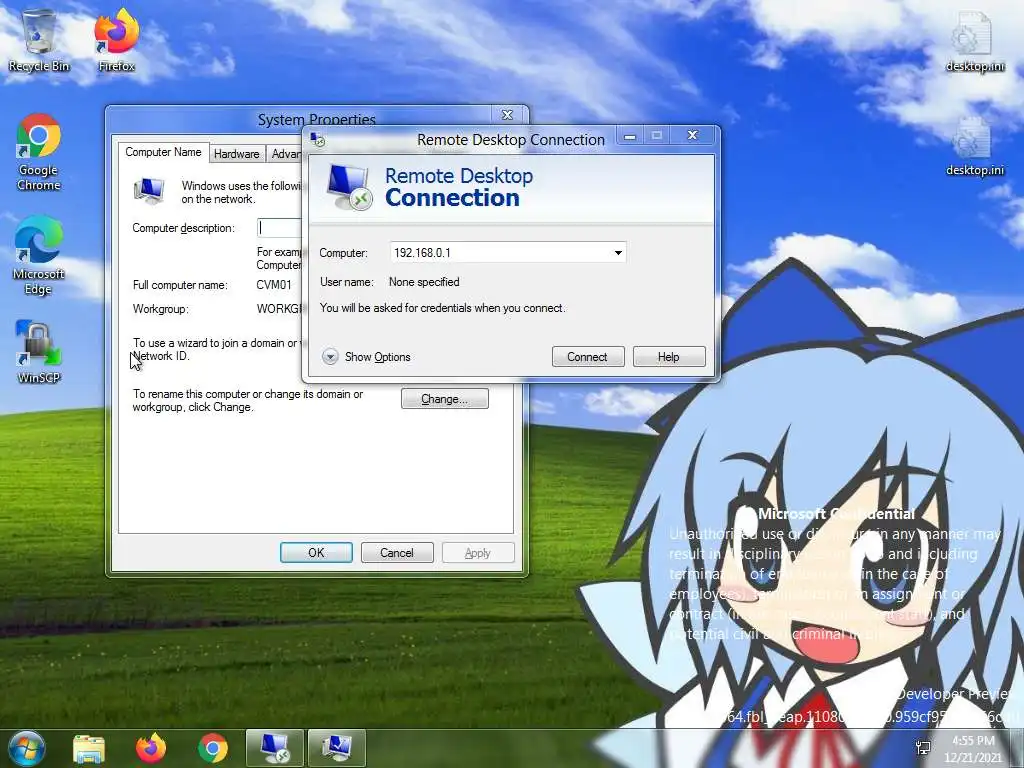Viewport: 1024px width, 768px height.
Task: Switch to the Hardware tab
Action: click(236, 154)
